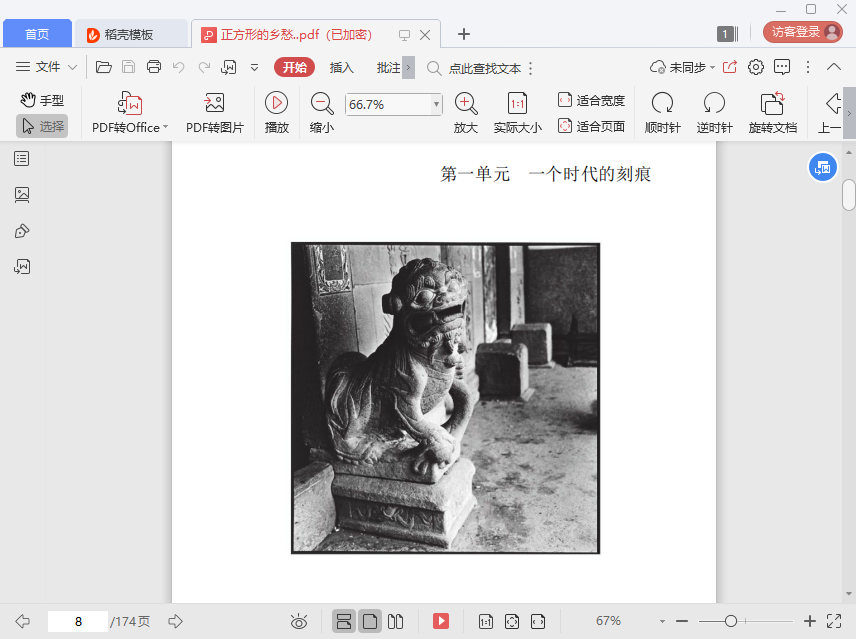Image resolution: width=856 pixels, height=639 pixels.
Task: Click the PDF转图片 export icon
Action: (214, 103)
